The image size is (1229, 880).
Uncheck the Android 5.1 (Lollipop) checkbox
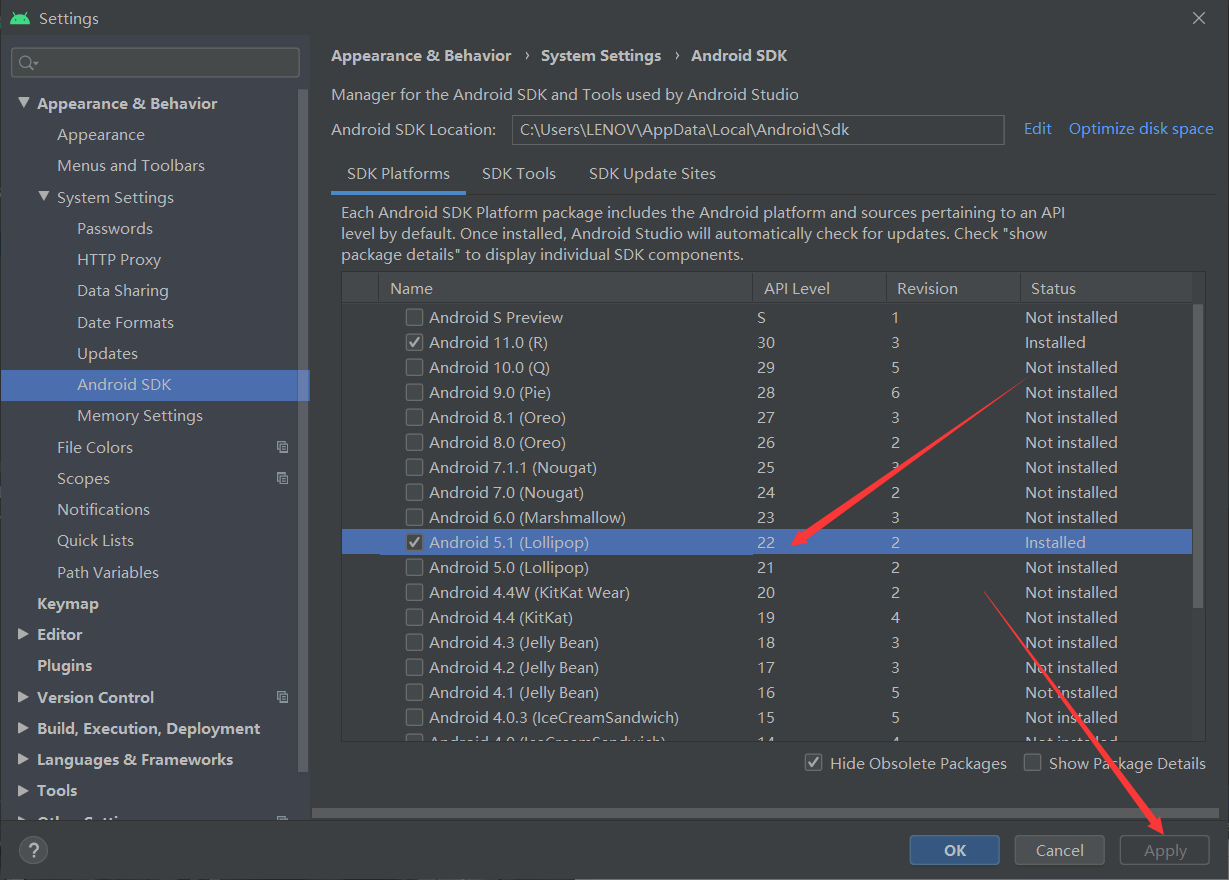(414, 542)
